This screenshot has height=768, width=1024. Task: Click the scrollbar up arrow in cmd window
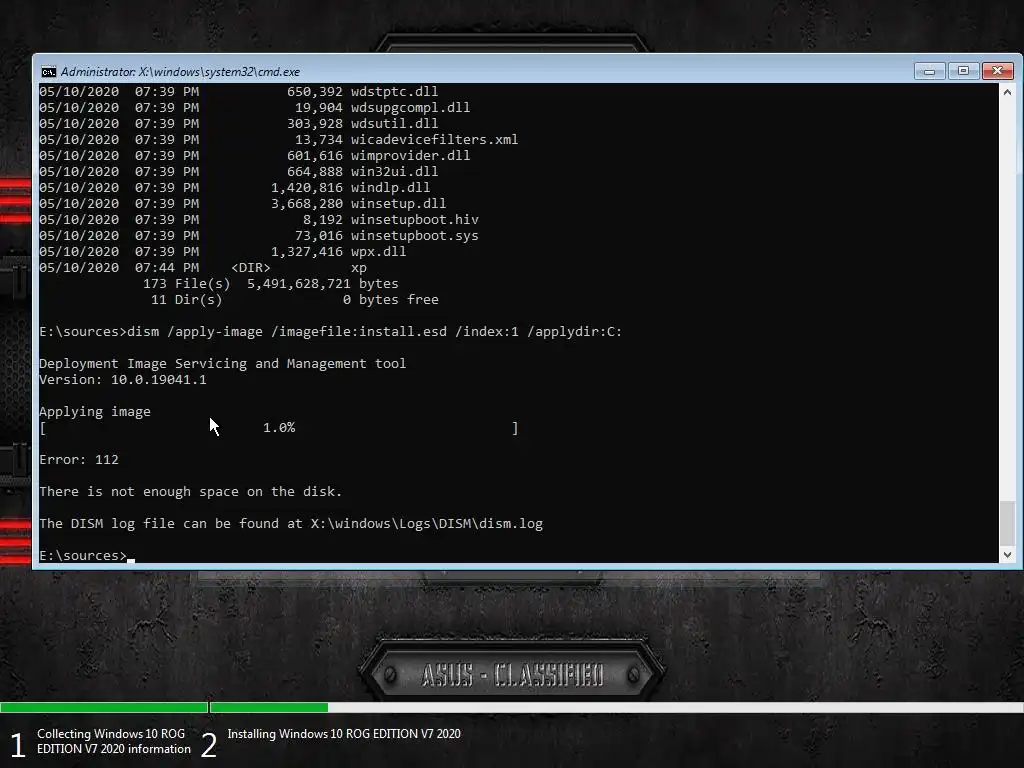(x=1007, y=92)
